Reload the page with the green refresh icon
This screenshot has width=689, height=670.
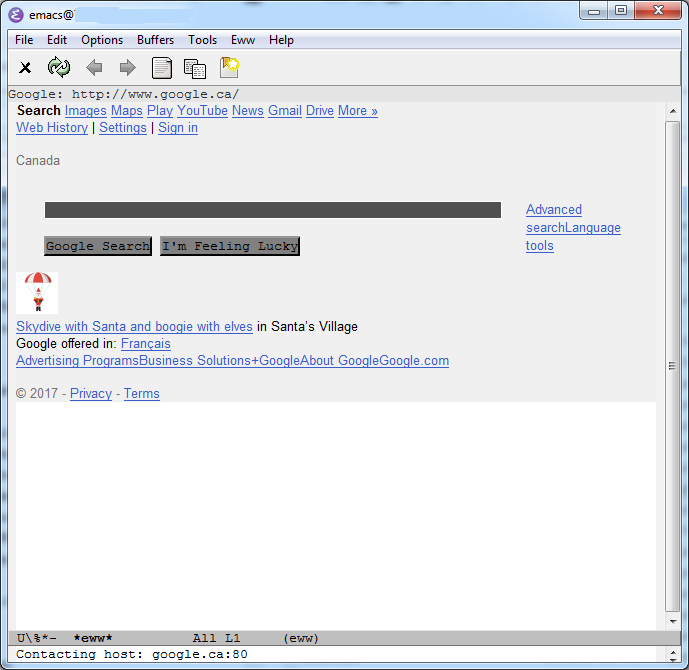59,67
